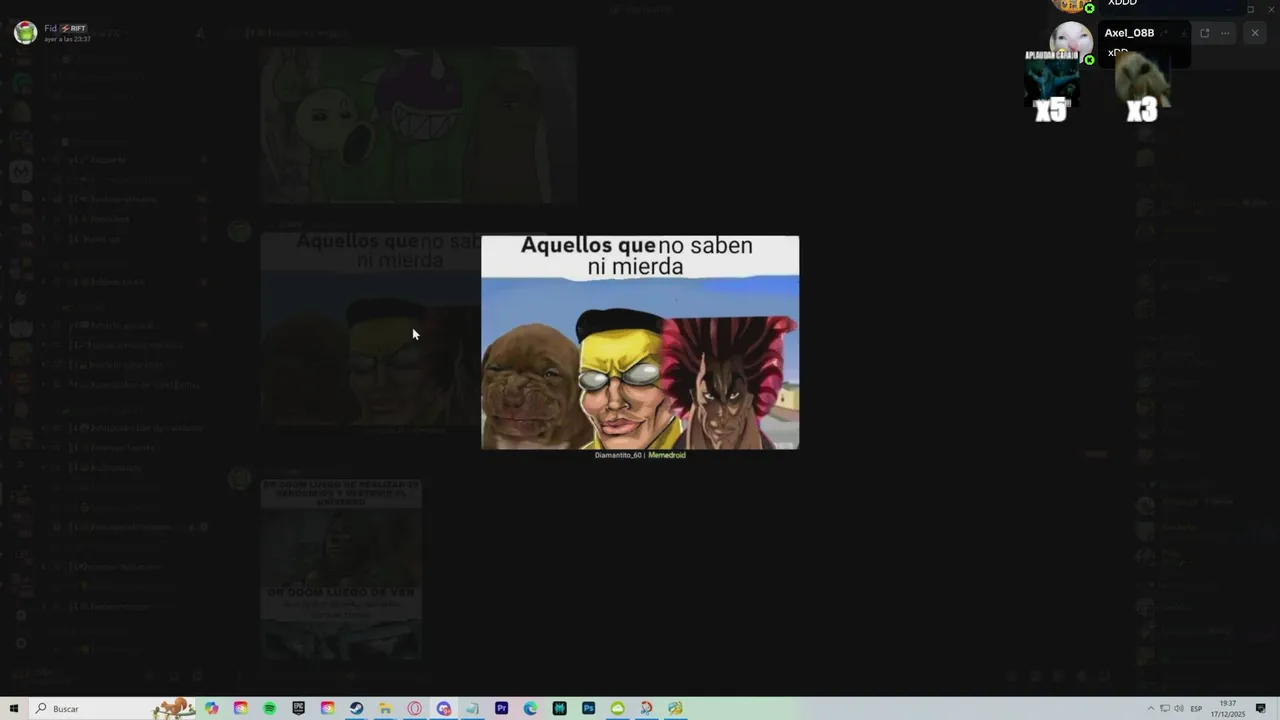Viewport: 1280px width, 720px height.
Task: Open the volume control in system tray
Action: 1179,708
